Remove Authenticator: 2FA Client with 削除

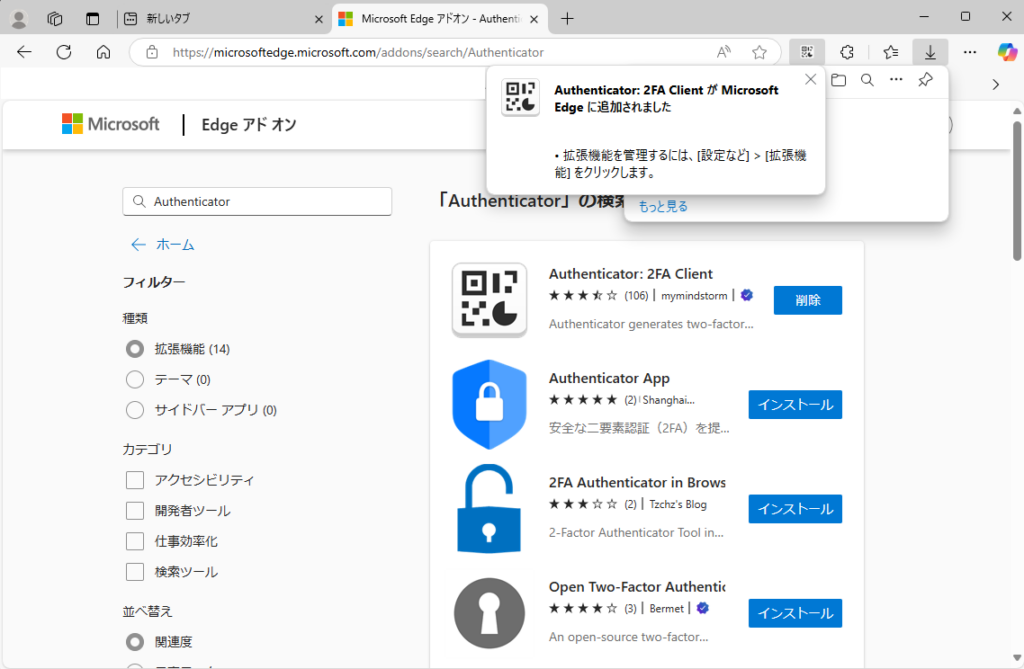coord(808,301)
